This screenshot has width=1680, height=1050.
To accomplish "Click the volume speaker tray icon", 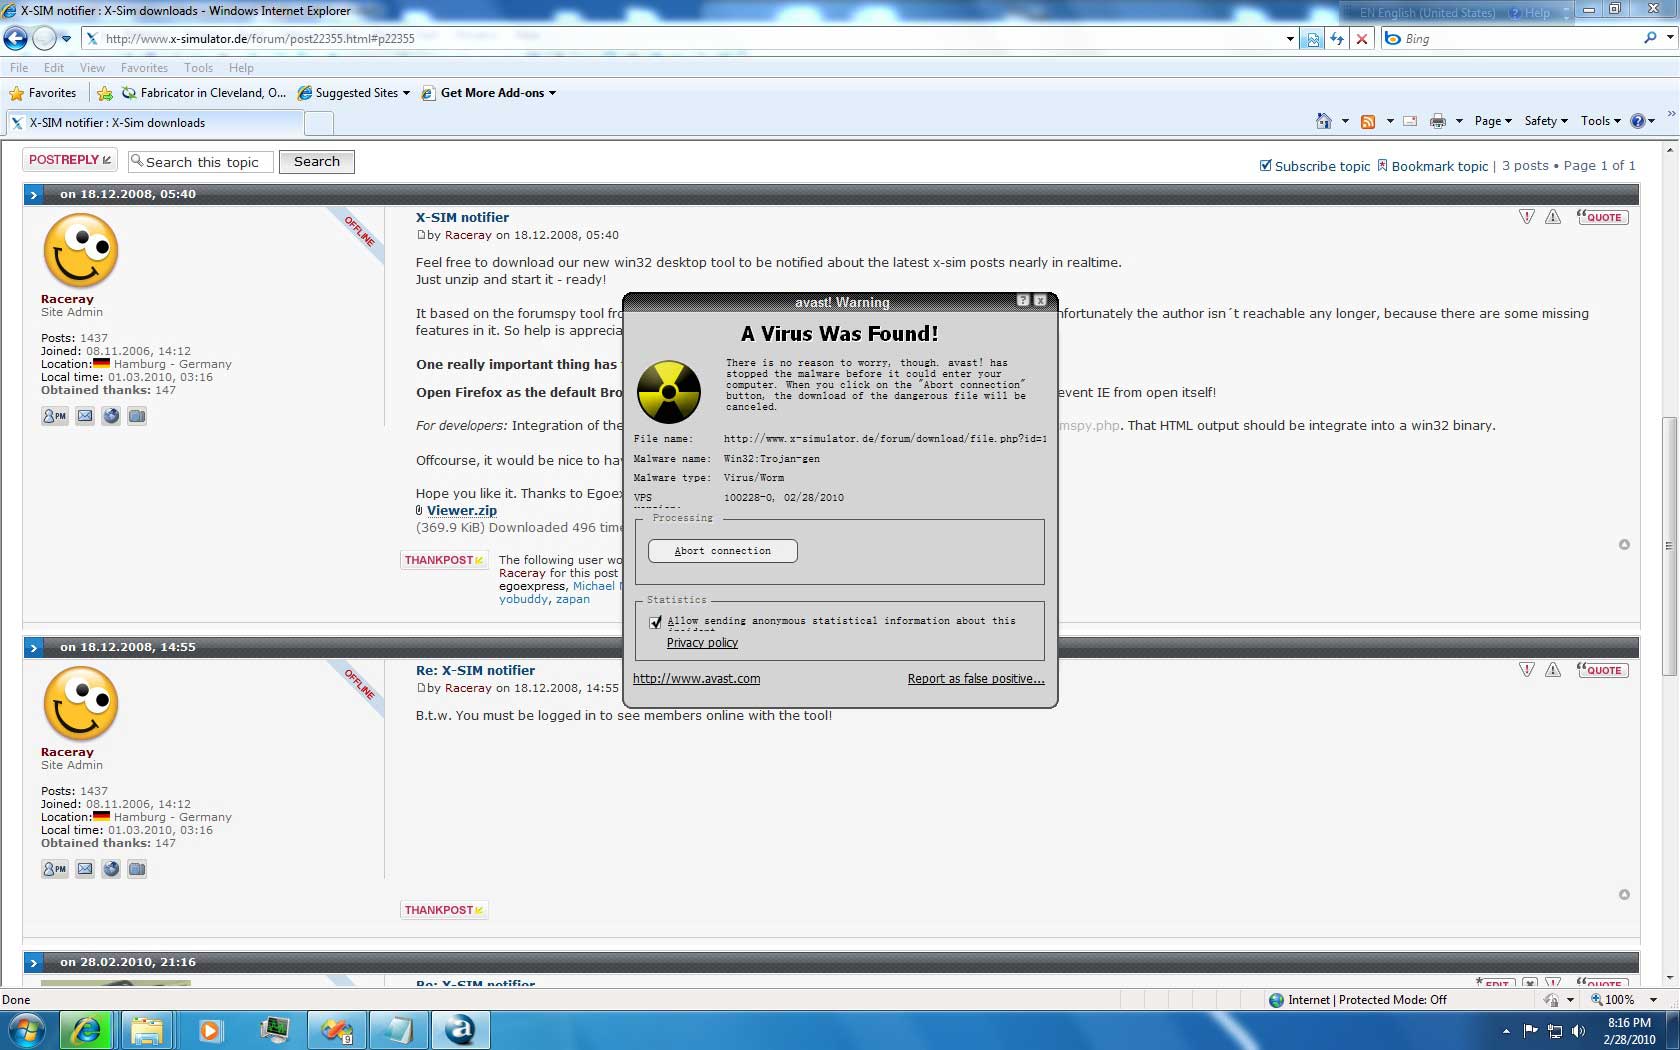I will pos(1579,1031).
